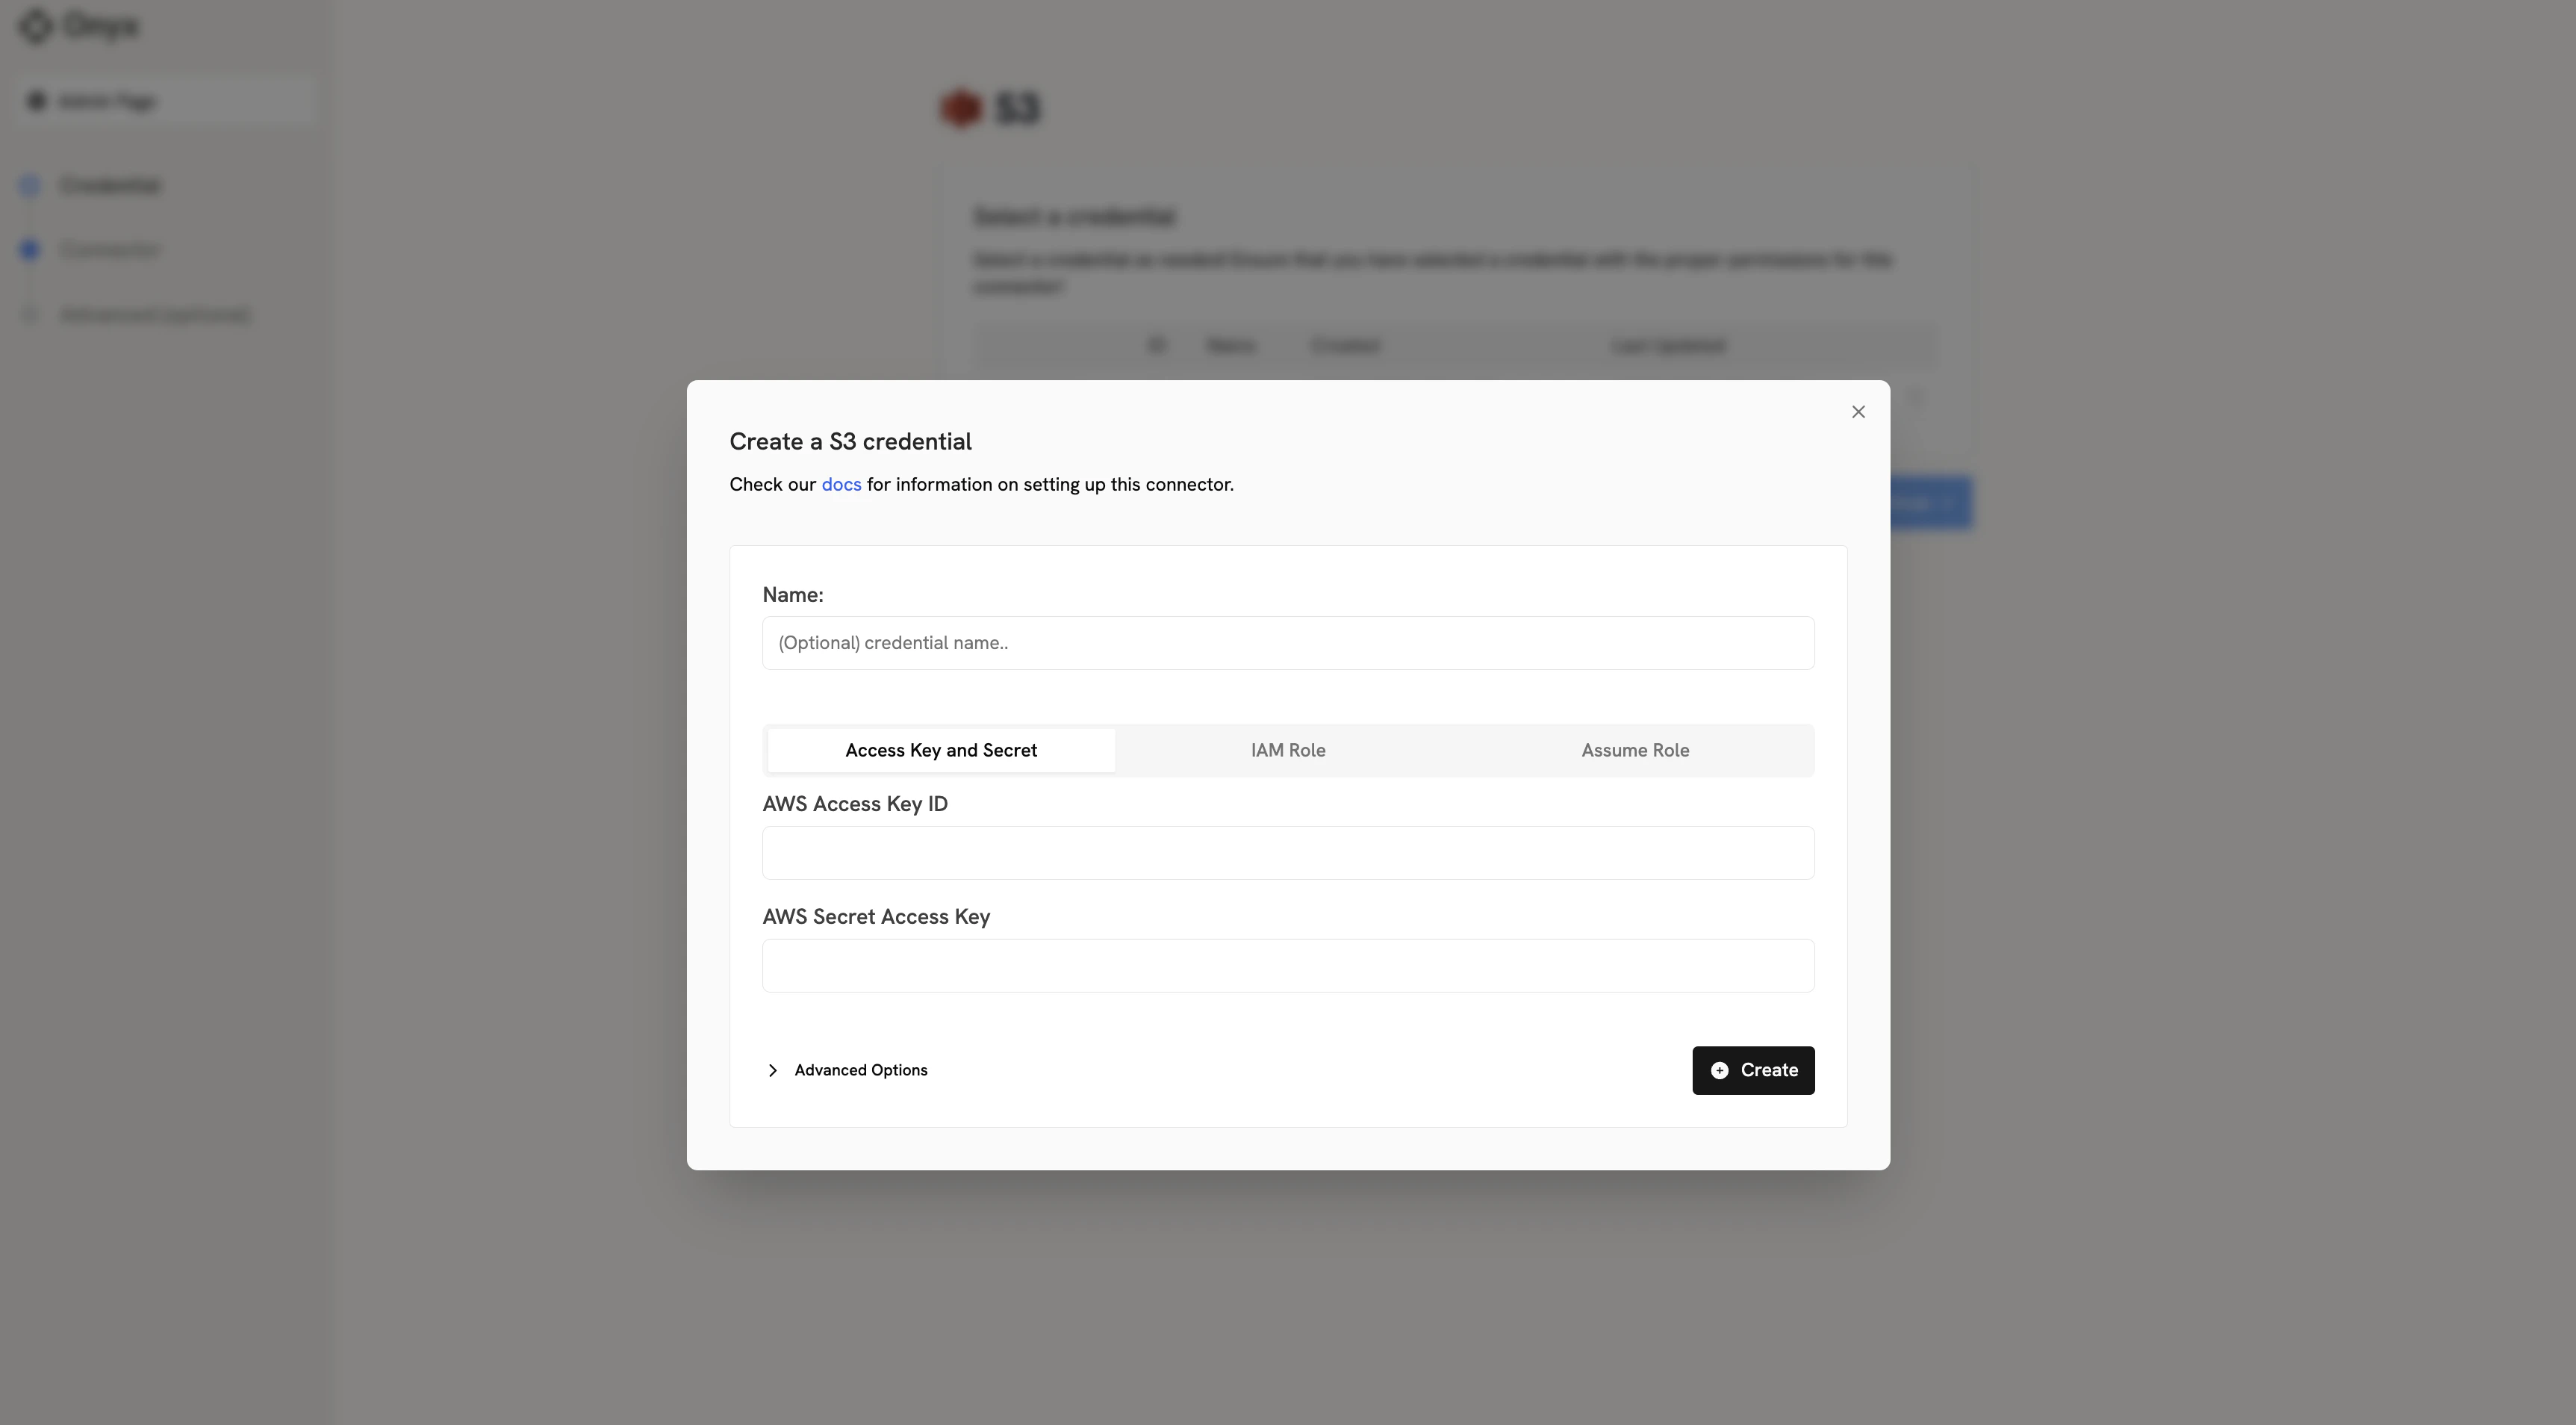
Task: Click the Advanced step icon in the sidebar
Action: tap(29, 314)
